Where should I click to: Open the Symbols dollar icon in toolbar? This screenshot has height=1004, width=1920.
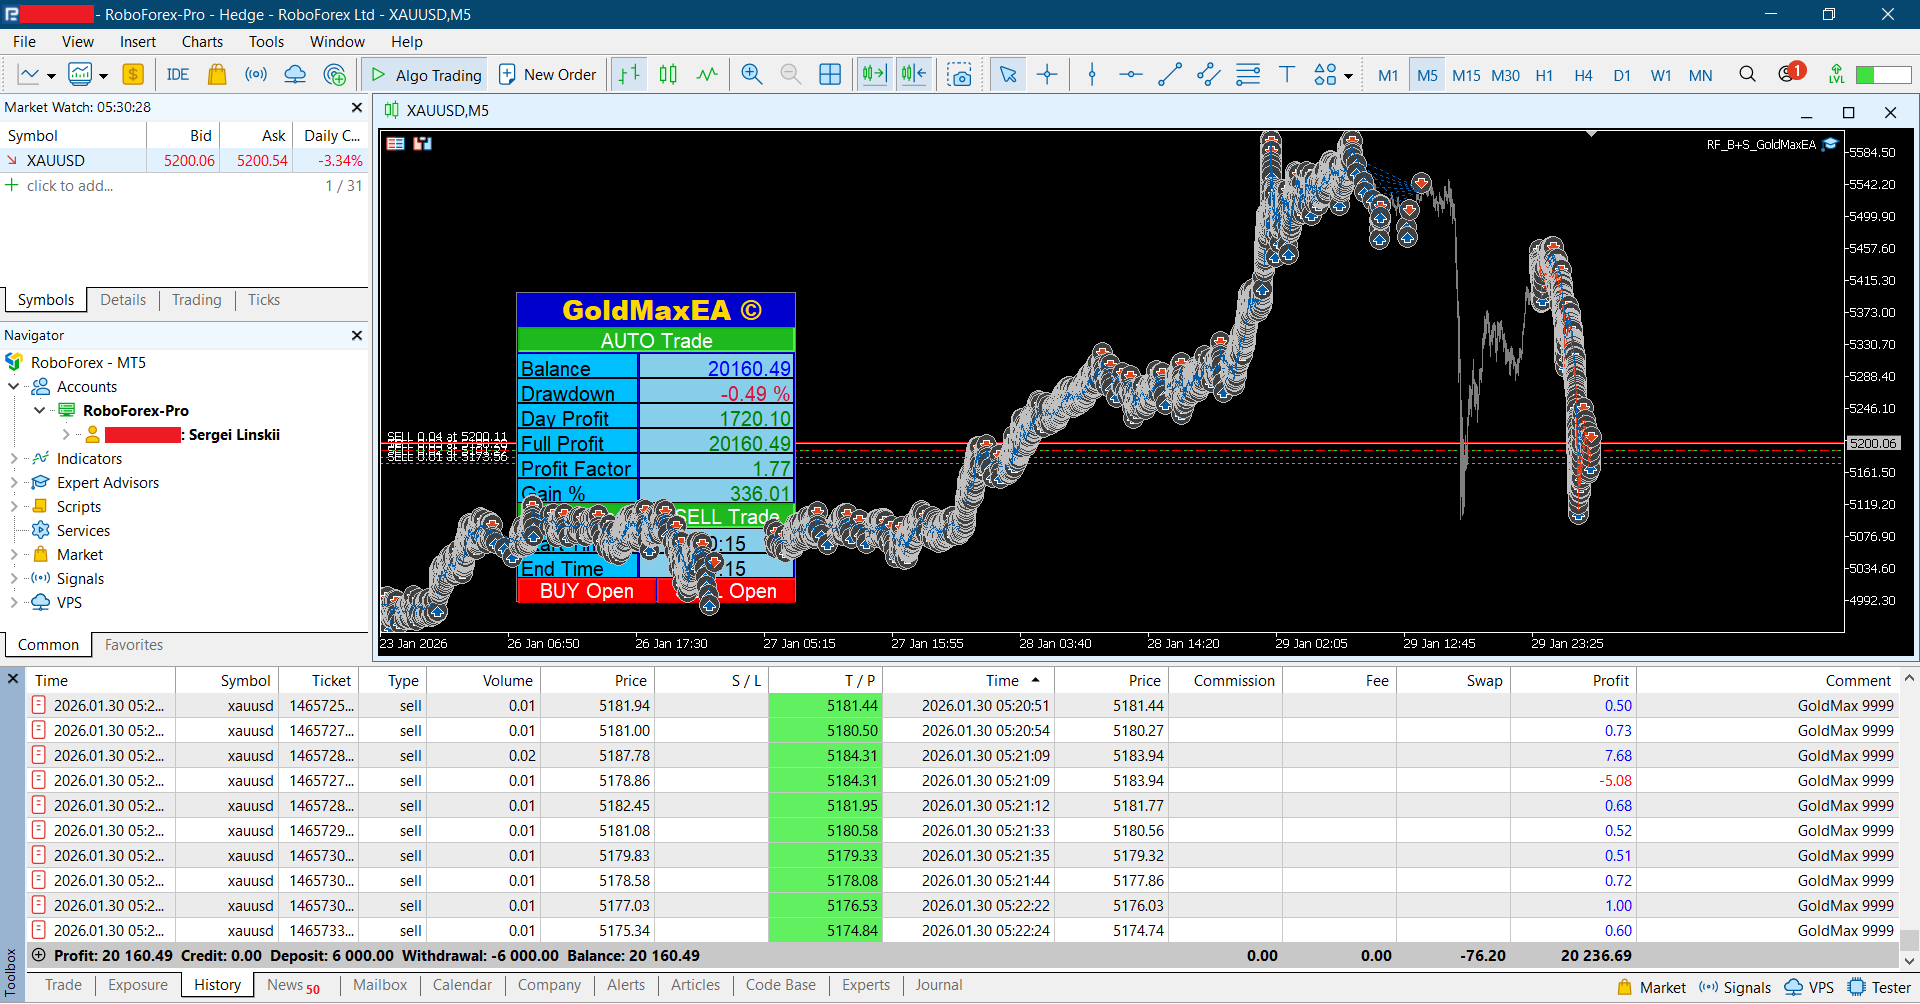click(x=133, y=74)
